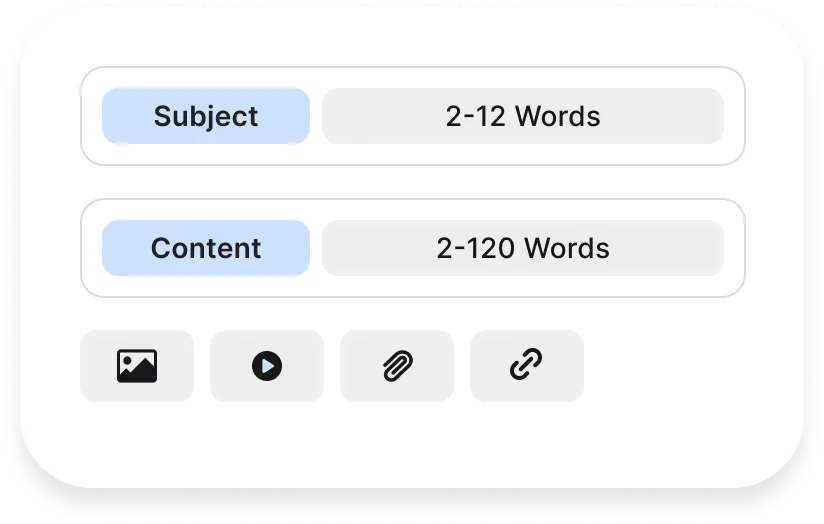Select the 2-12 Words field
Screen dimensions: 824x524
[523, 116]
